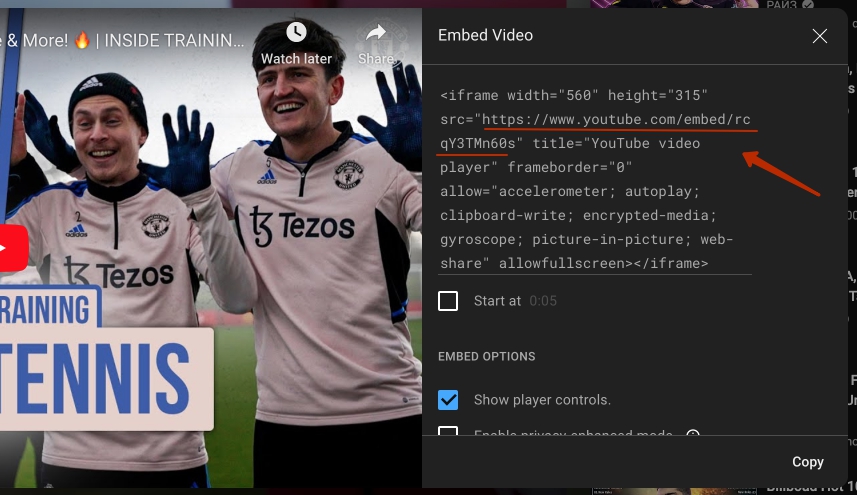Close the Embed Video dialog

pos(819,36)
